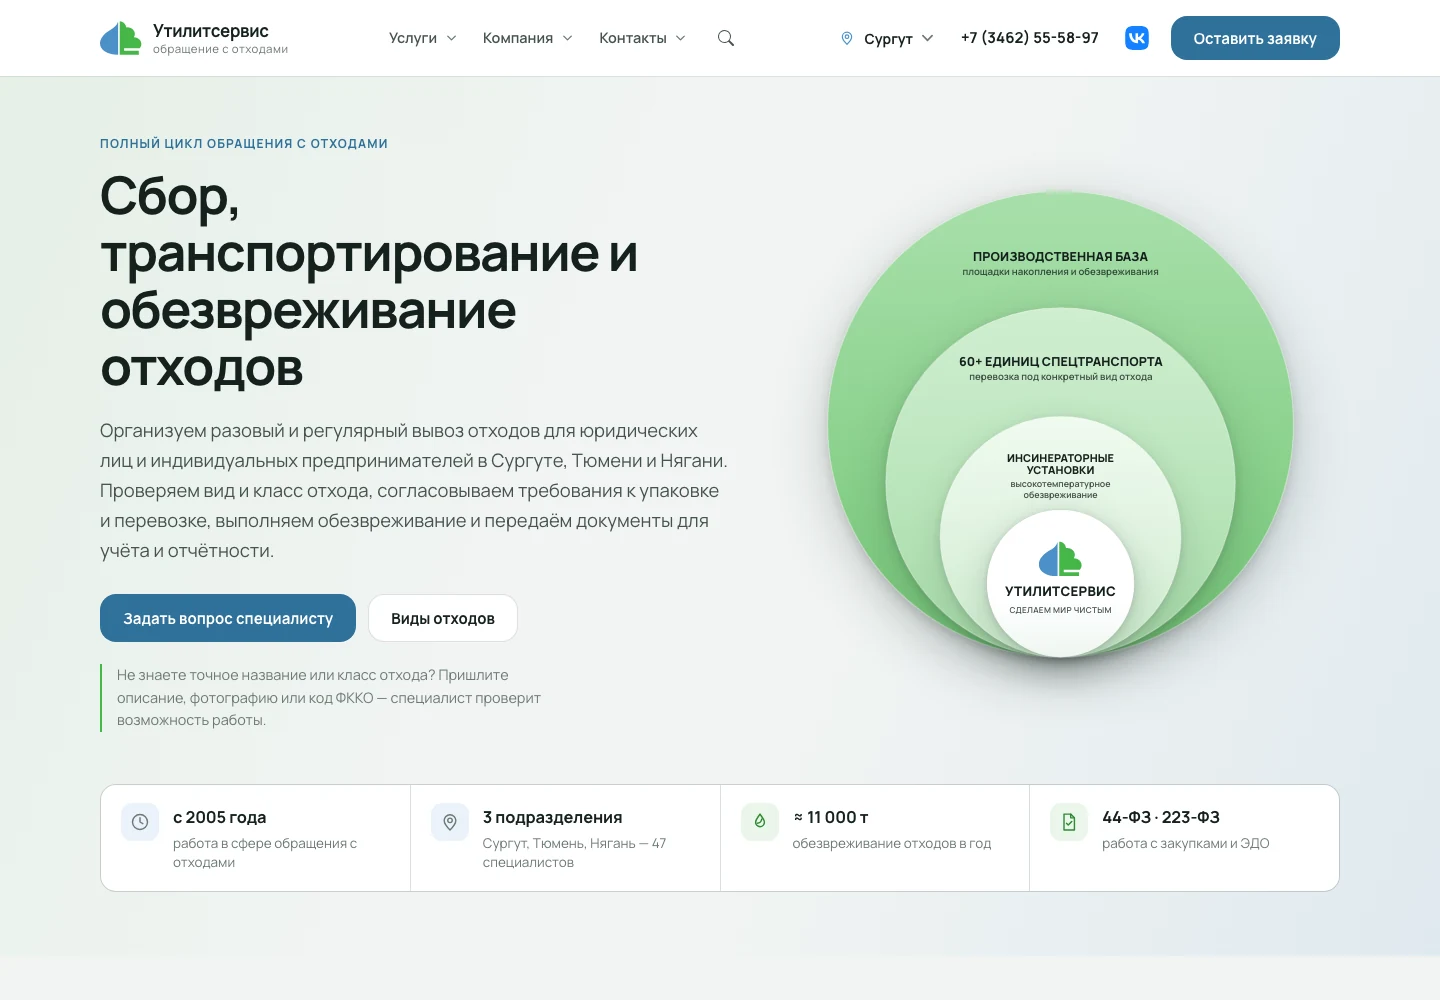The width and height of the screenshot is (1440, 1000).
Task: Open the Виды отходов button
Action: click(443, 618)
